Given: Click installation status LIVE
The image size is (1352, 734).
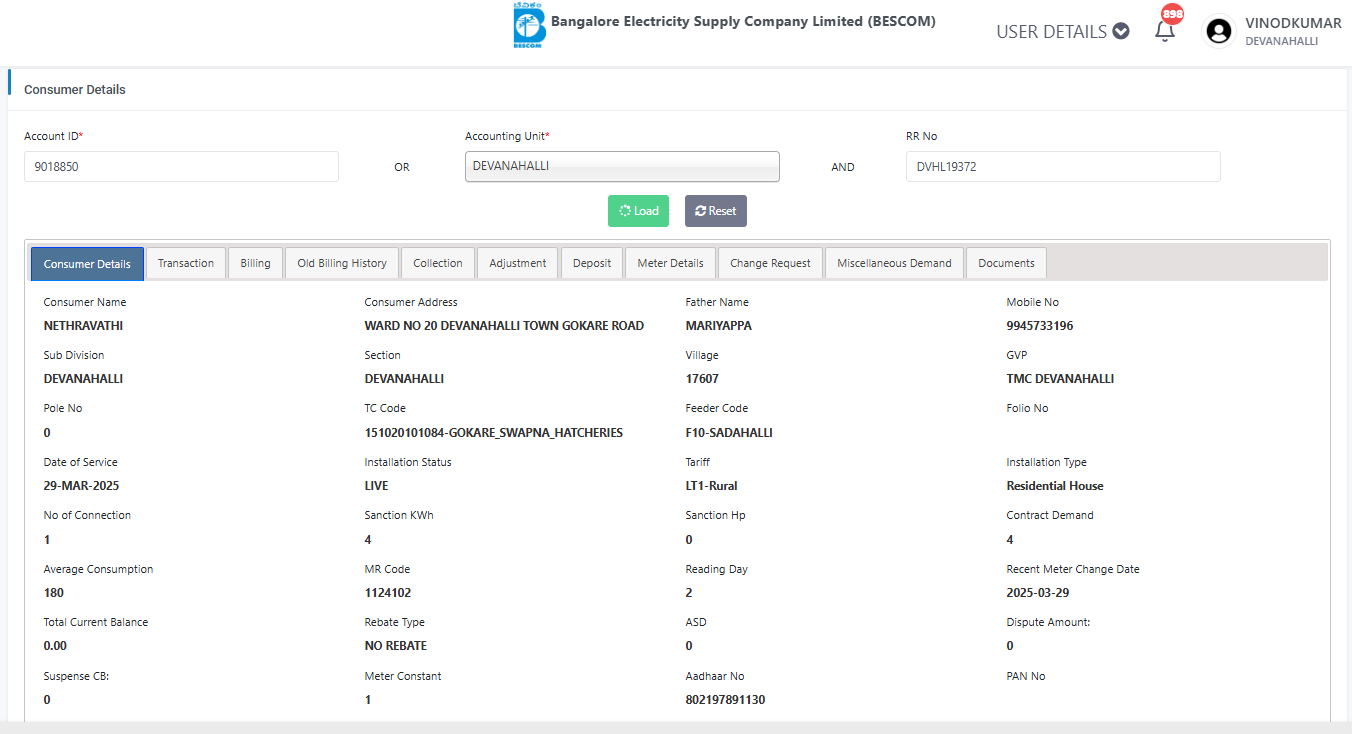Looking at the screenshot, I should (x=377, y=486).
